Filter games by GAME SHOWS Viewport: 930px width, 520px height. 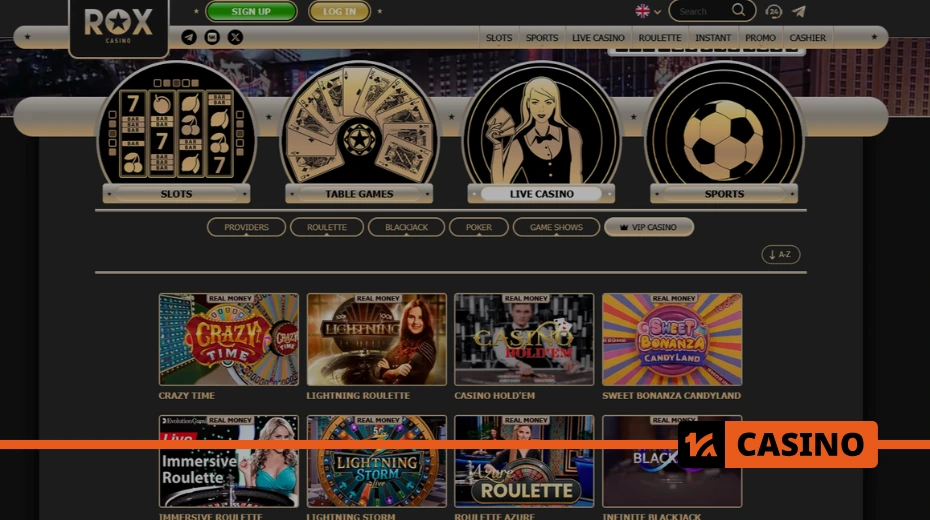(x=556, y=227)
